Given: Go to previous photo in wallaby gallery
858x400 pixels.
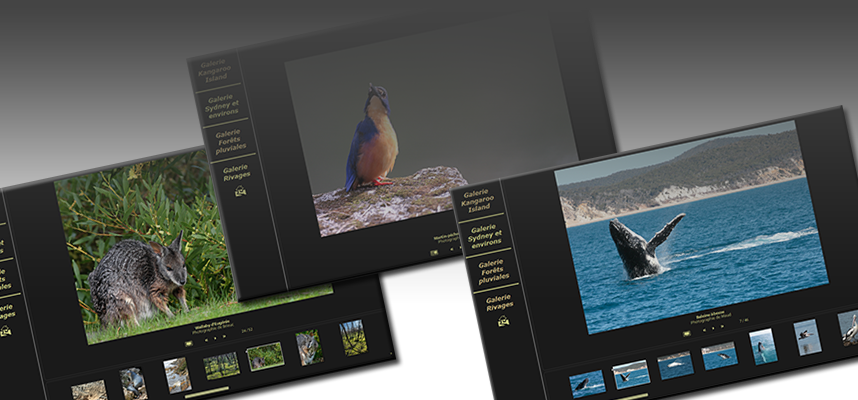Looking at the screenshot, I should [x=206, y=340].
